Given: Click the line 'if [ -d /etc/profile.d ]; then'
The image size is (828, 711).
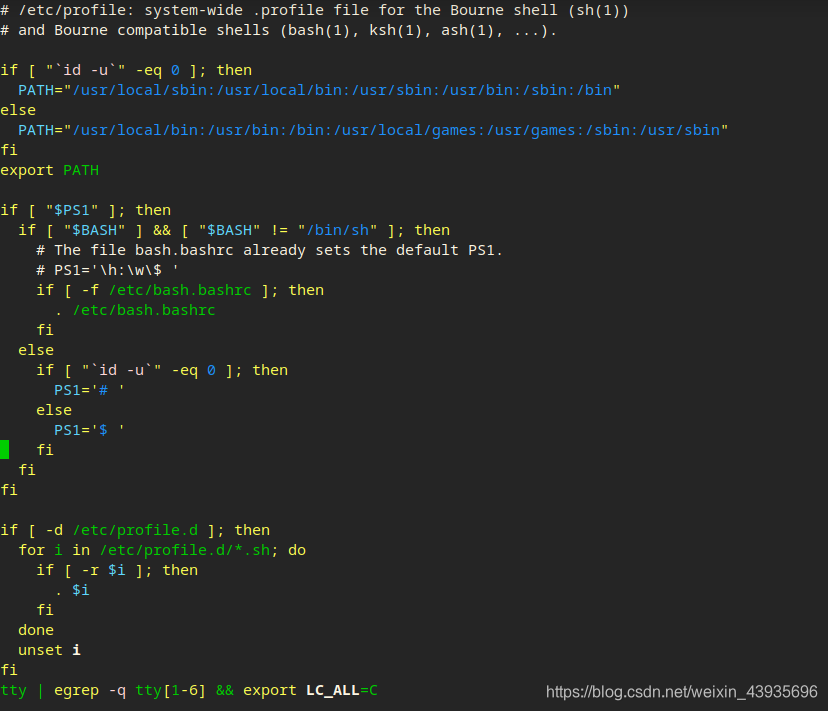Looking at the screenshot, I should 135,530.
